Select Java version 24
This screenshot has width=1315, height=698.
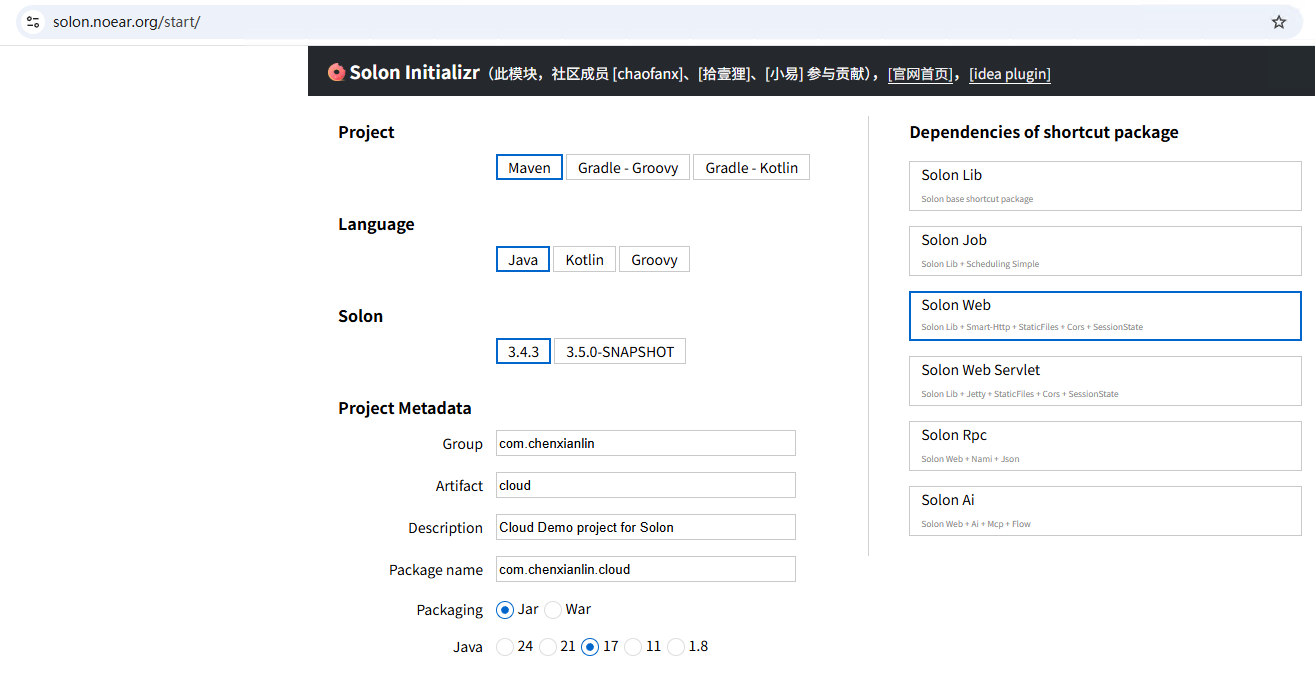coord(505,647)
